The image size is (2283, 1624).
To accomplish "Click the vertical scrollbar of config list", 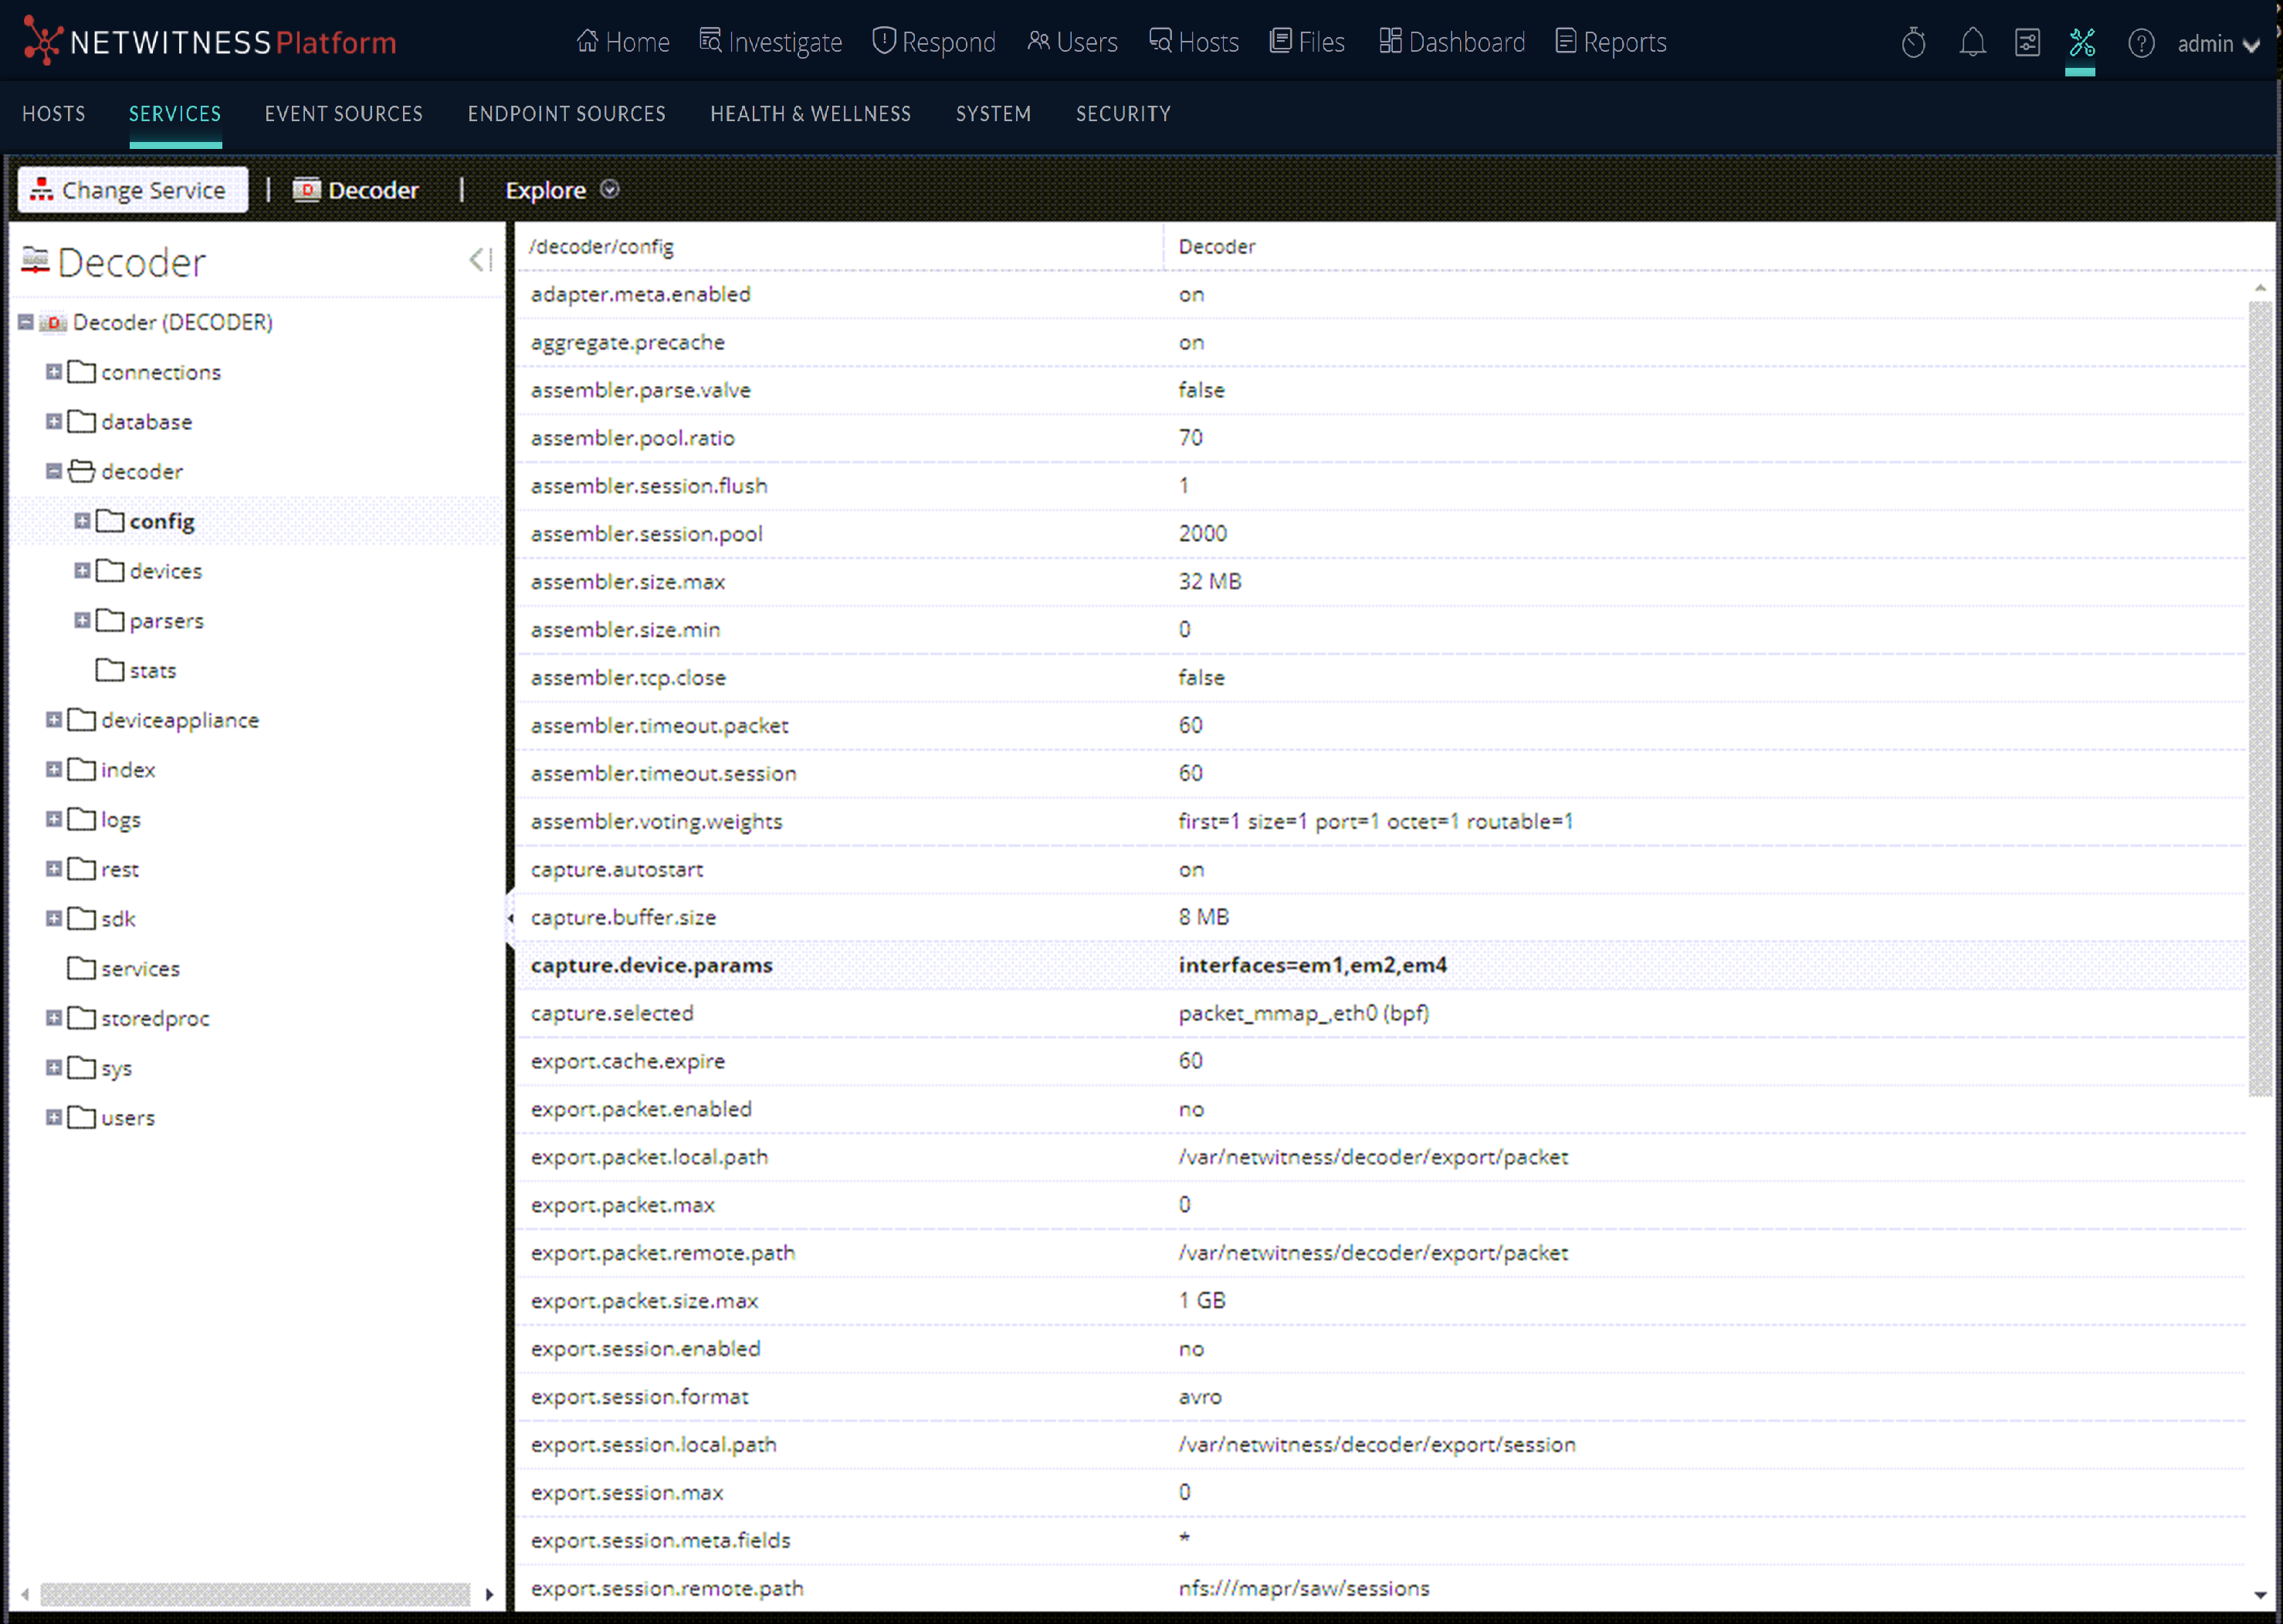I will (x=2259, y=700).
